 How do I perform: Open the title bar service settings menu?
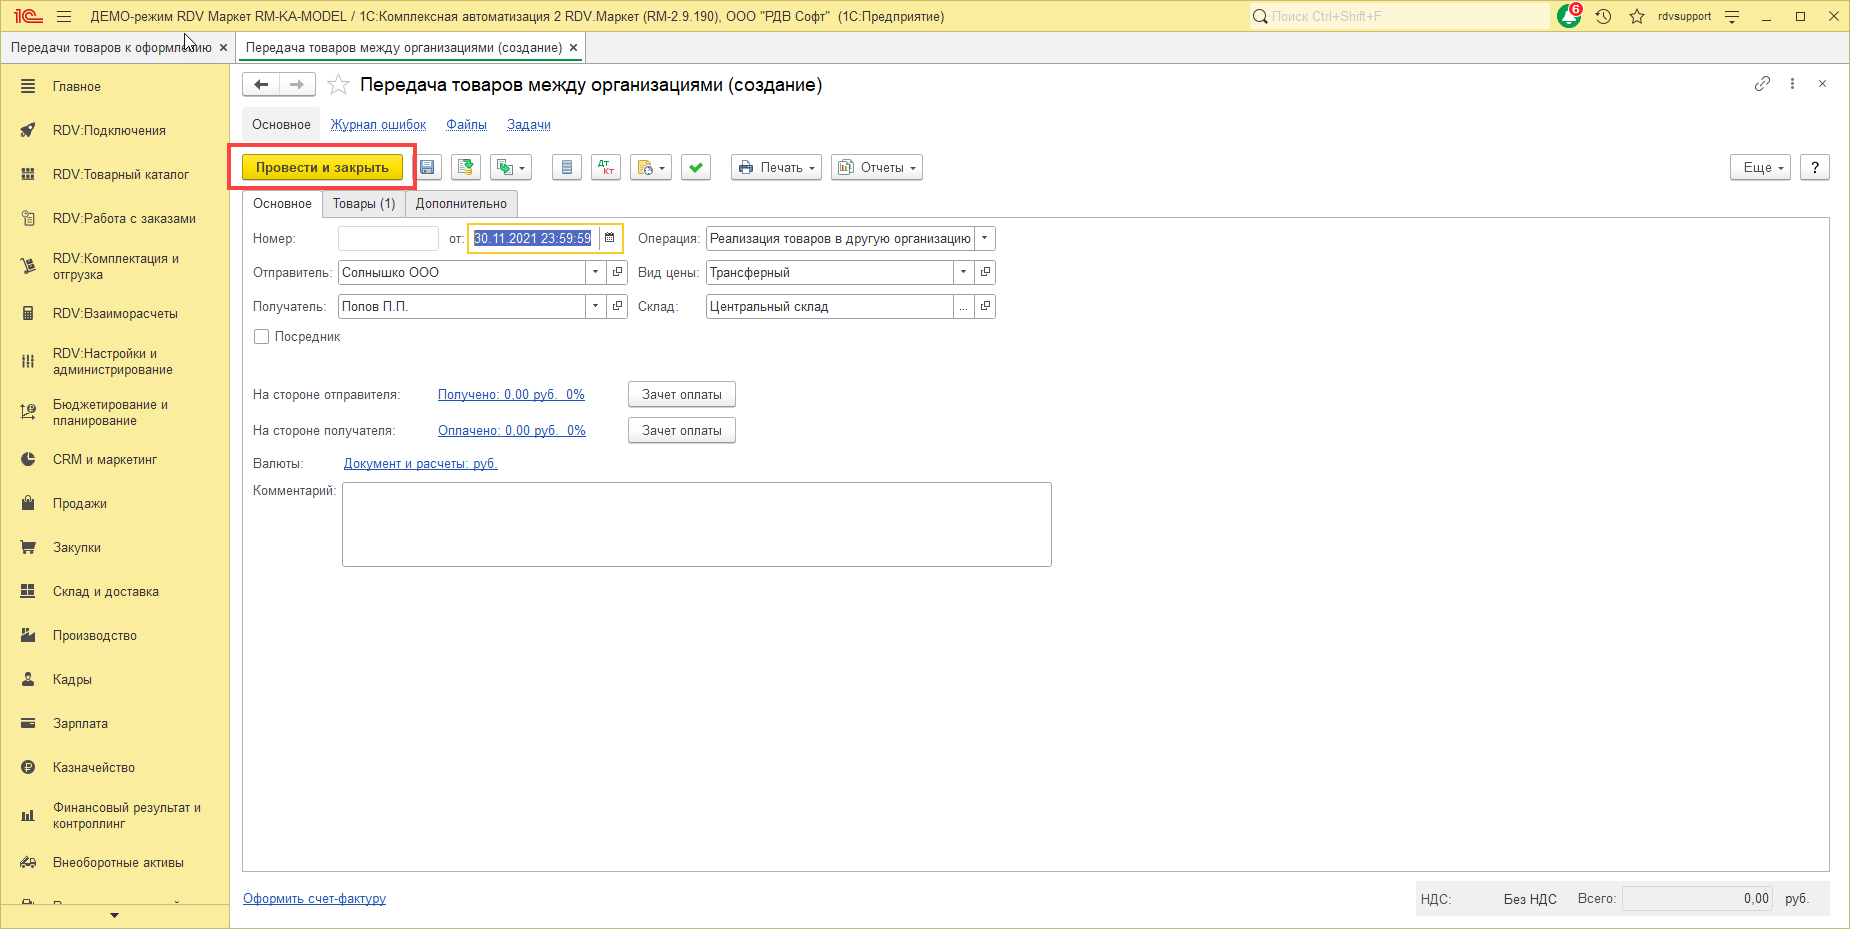click(x=1733, y=16)
